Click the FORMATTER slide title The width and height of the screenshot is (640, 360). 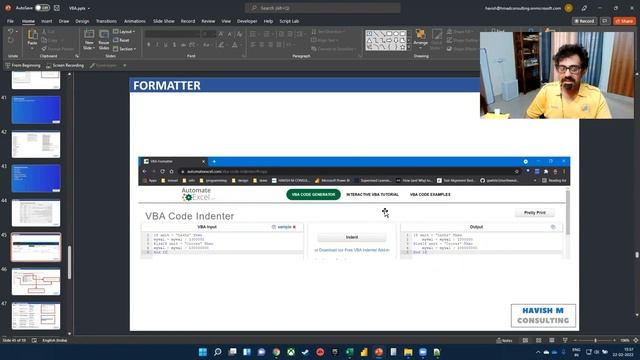tap(167, 86)
